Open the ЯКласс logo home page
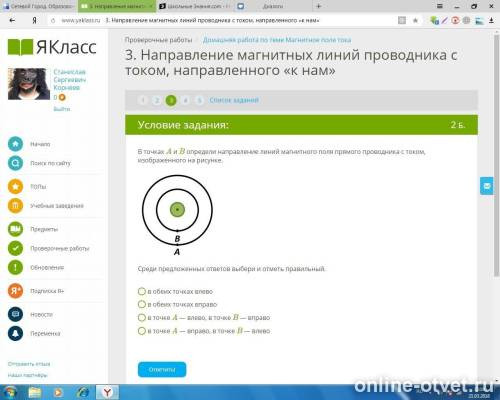The image size is (500, 400). [x=52, y=47]
